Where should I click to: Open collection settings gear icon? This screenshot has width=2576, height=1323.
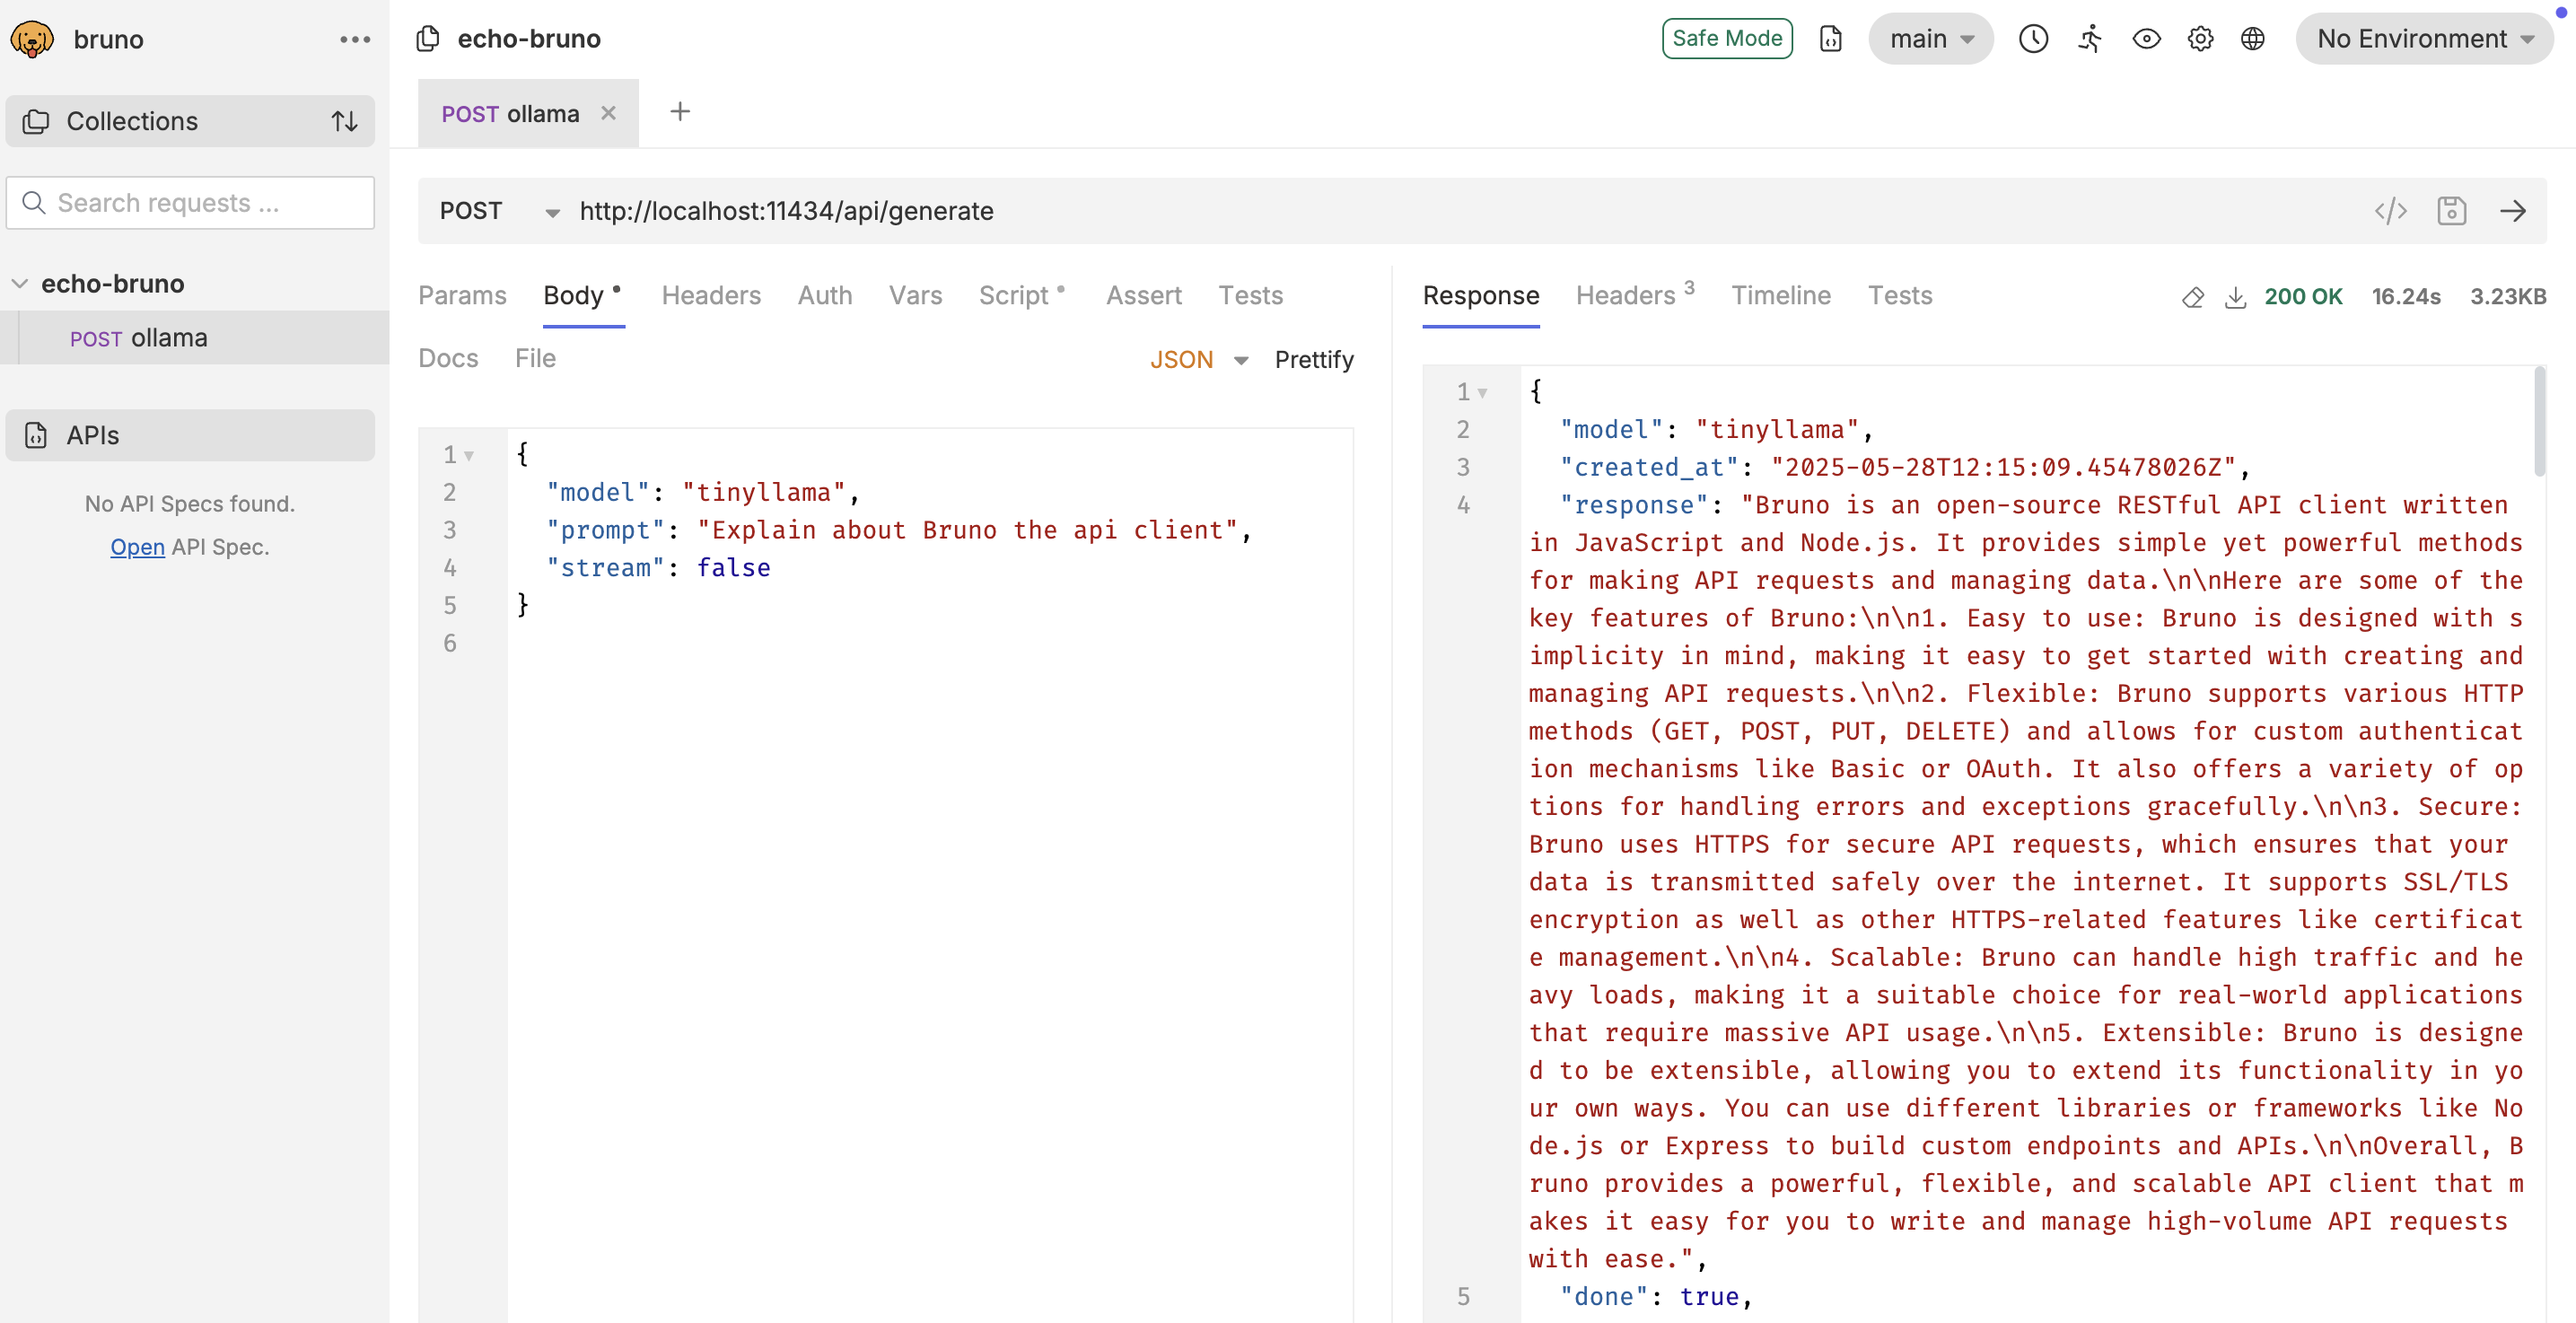pyautogui.click(x=2200, y=38)
